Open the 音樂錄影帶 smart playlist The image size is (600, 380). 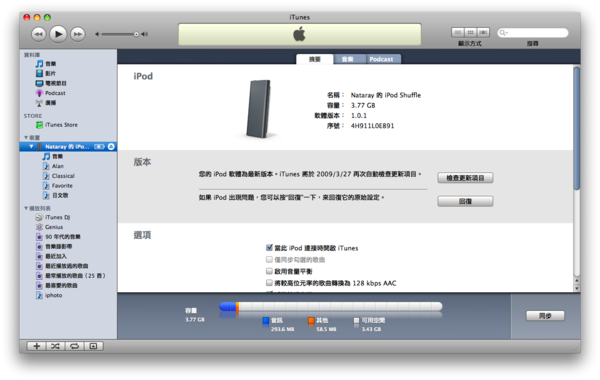point(54,246)
